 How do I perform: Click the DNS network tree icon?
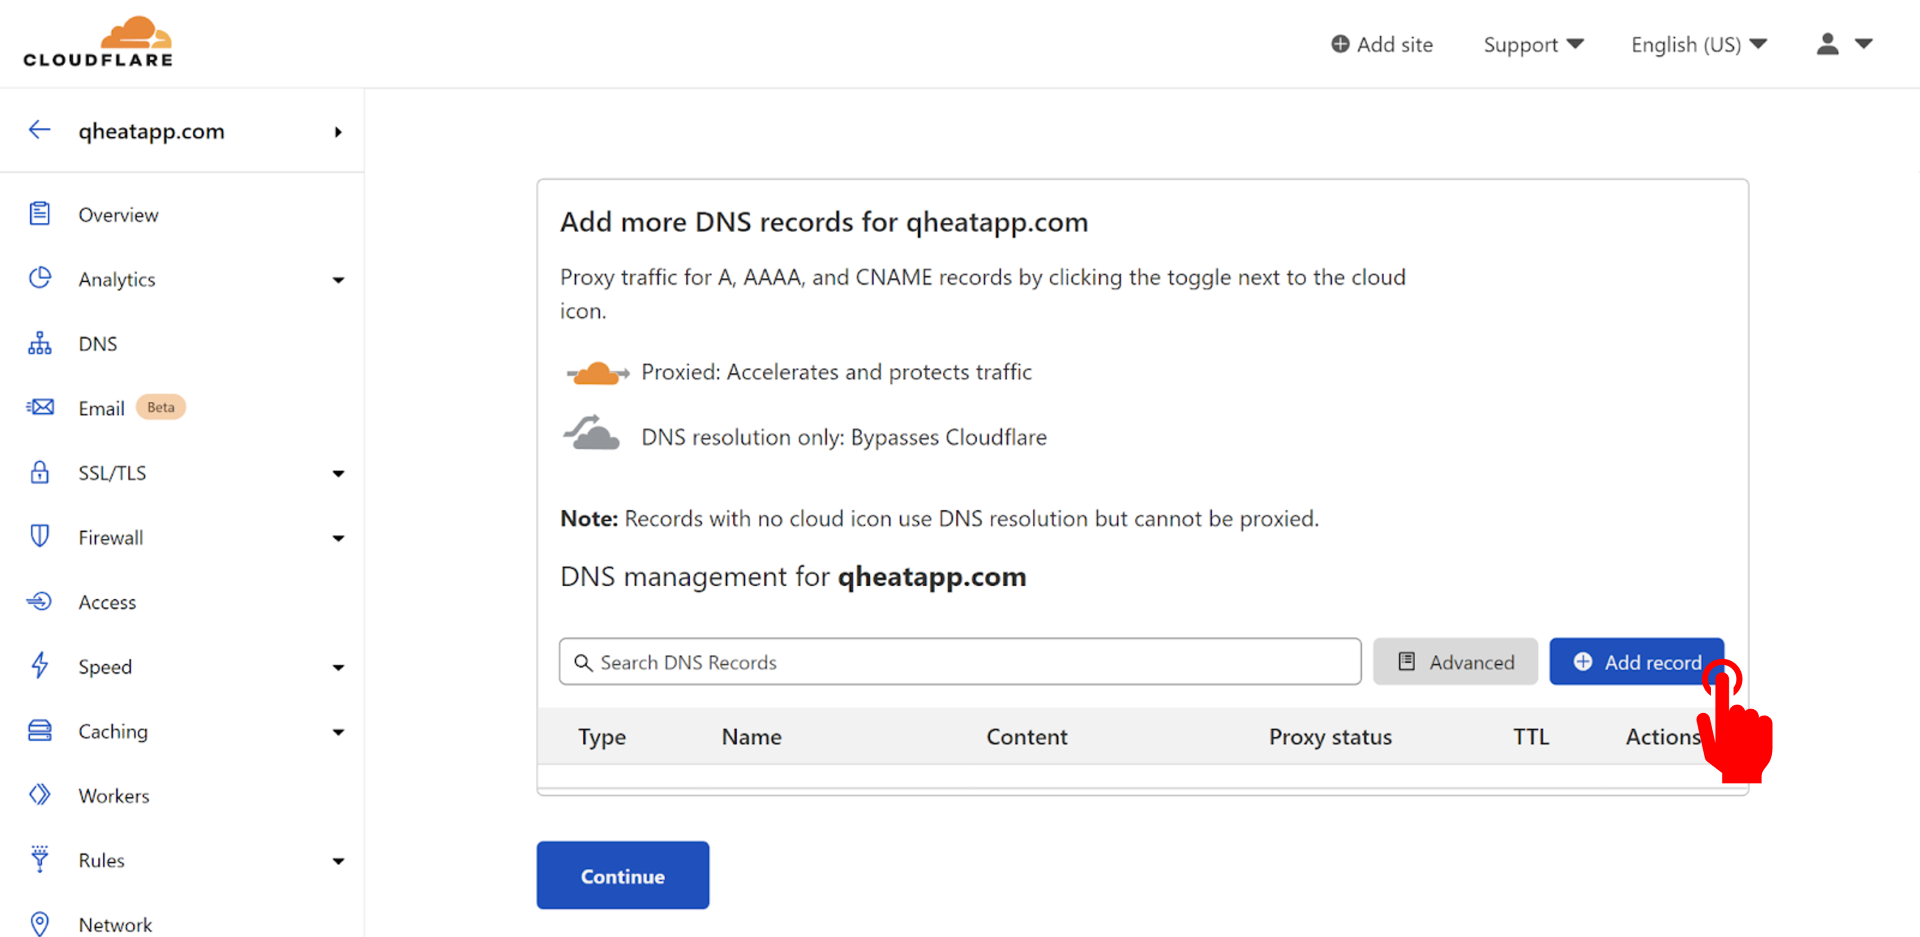[x=40, y=343]
